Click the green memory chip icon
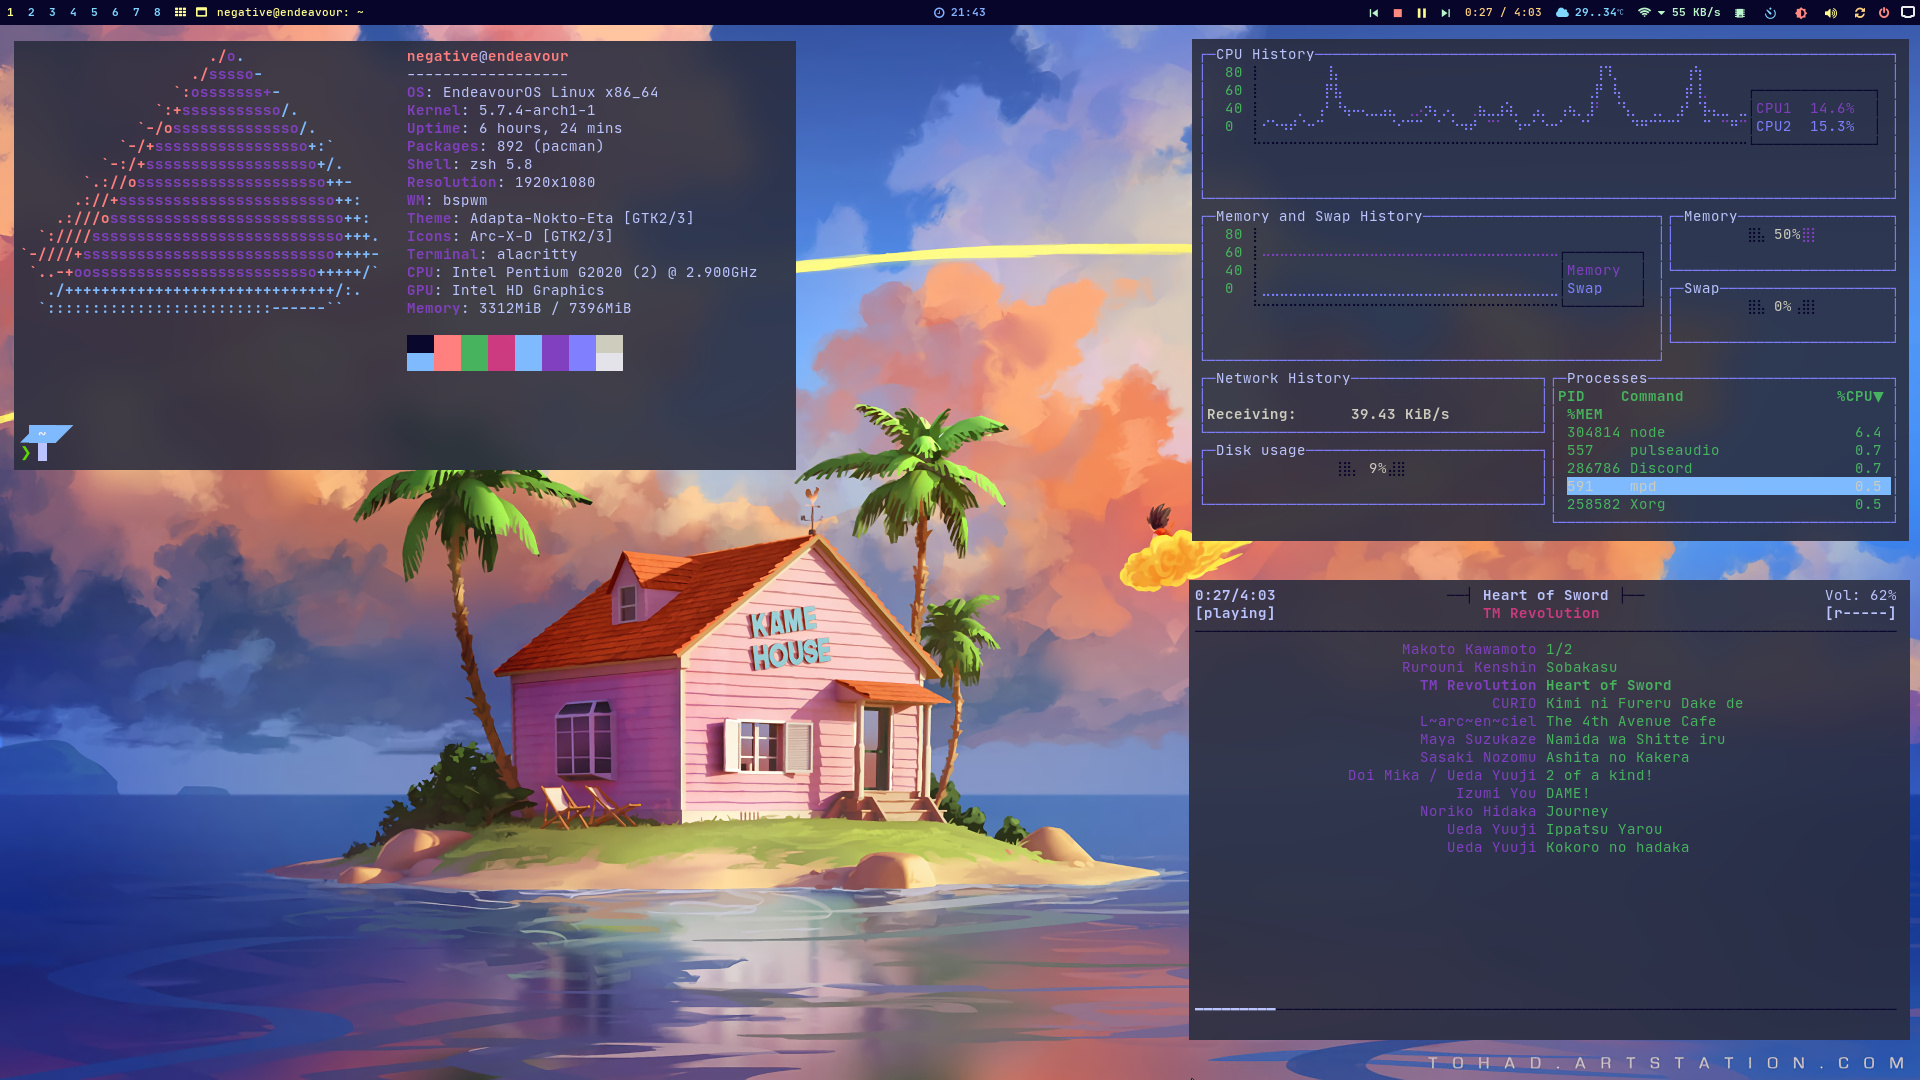Viewport: 1920px width, 1080px height. pyautogui.click(x=1740, y=13)
